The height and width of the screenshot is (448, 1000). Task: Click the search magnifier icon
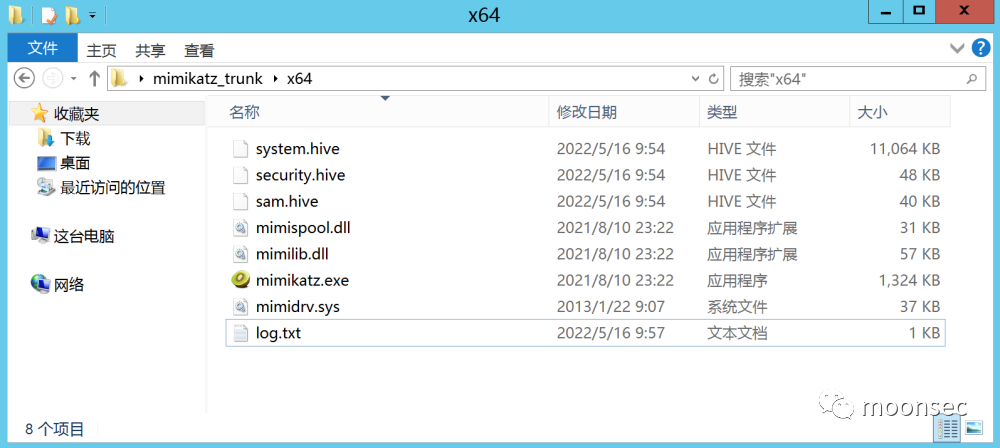point(972,79)
